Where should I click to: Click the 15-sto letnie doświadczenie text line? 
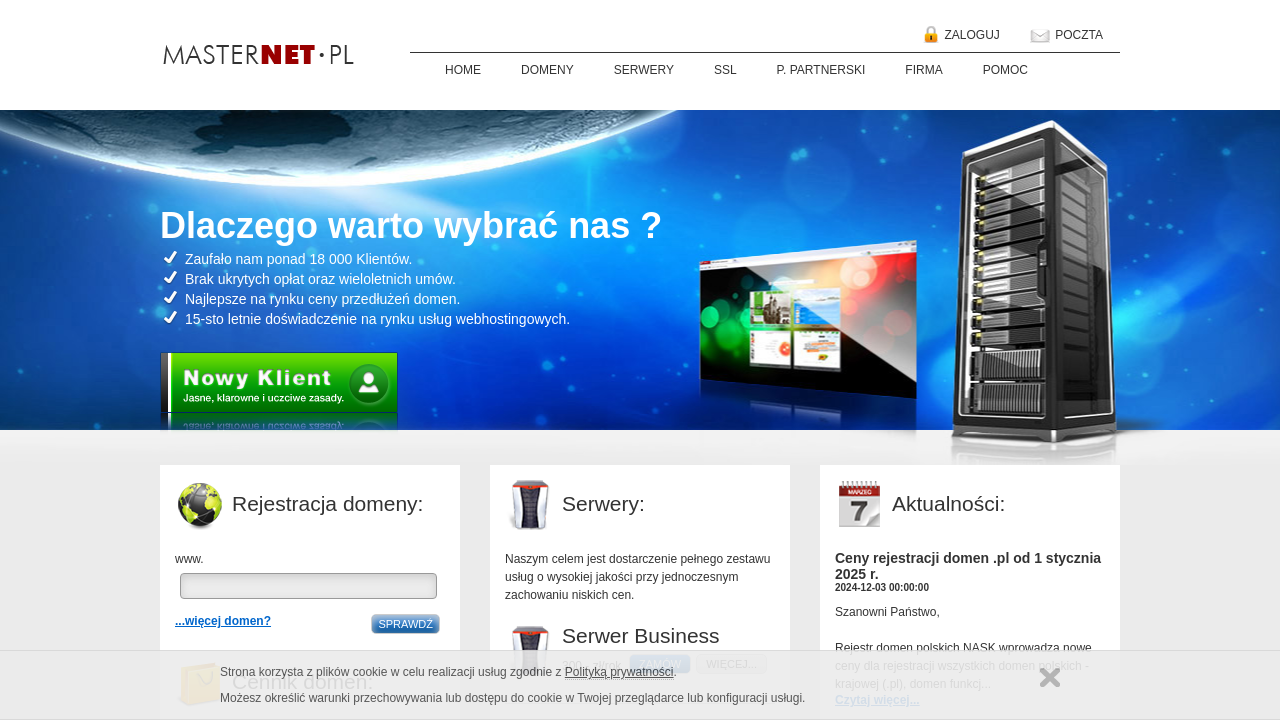(x=377, y=319)
